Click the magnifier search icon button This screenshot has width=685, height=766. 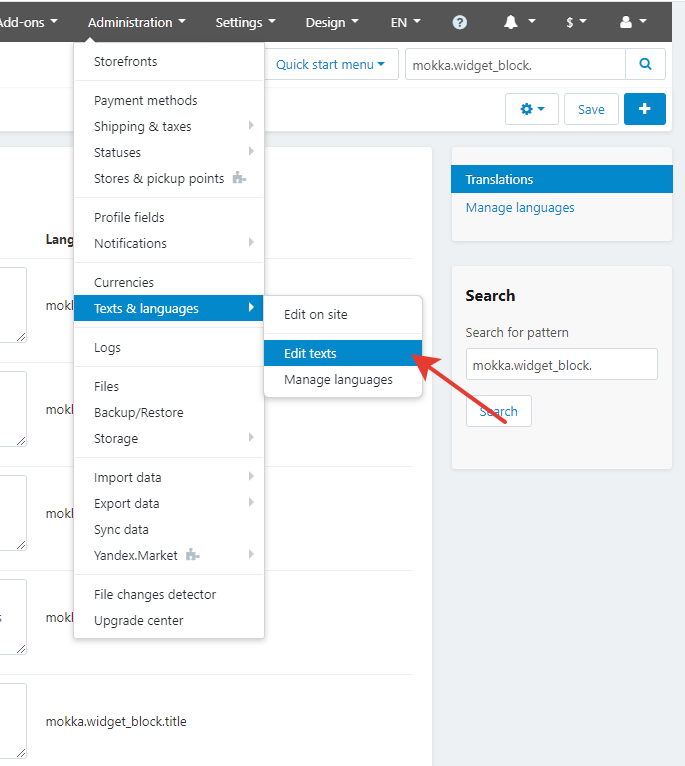(645, 65)
